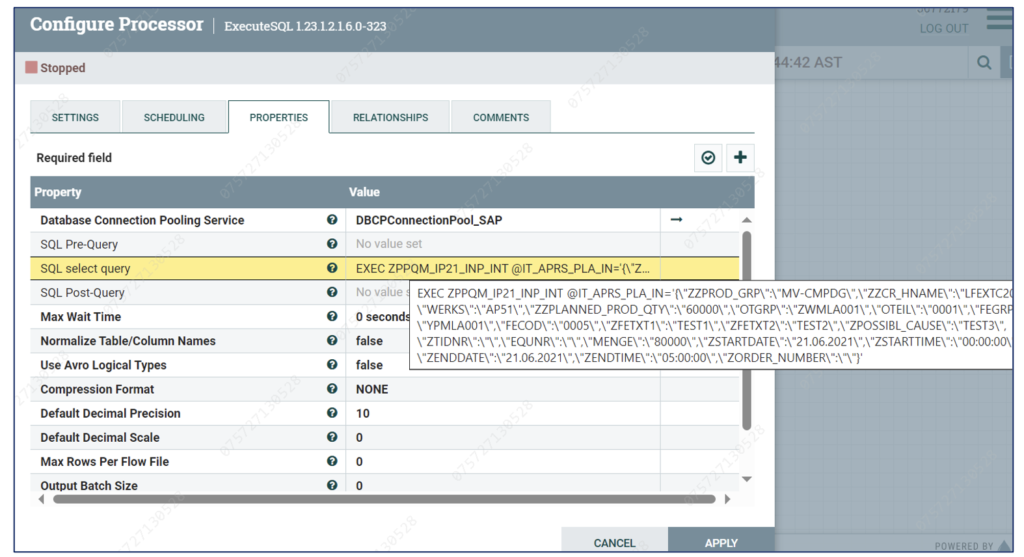Select the Max Wait Time property name
Viewport: 1024px width, 557px height.
pos(80,317)
